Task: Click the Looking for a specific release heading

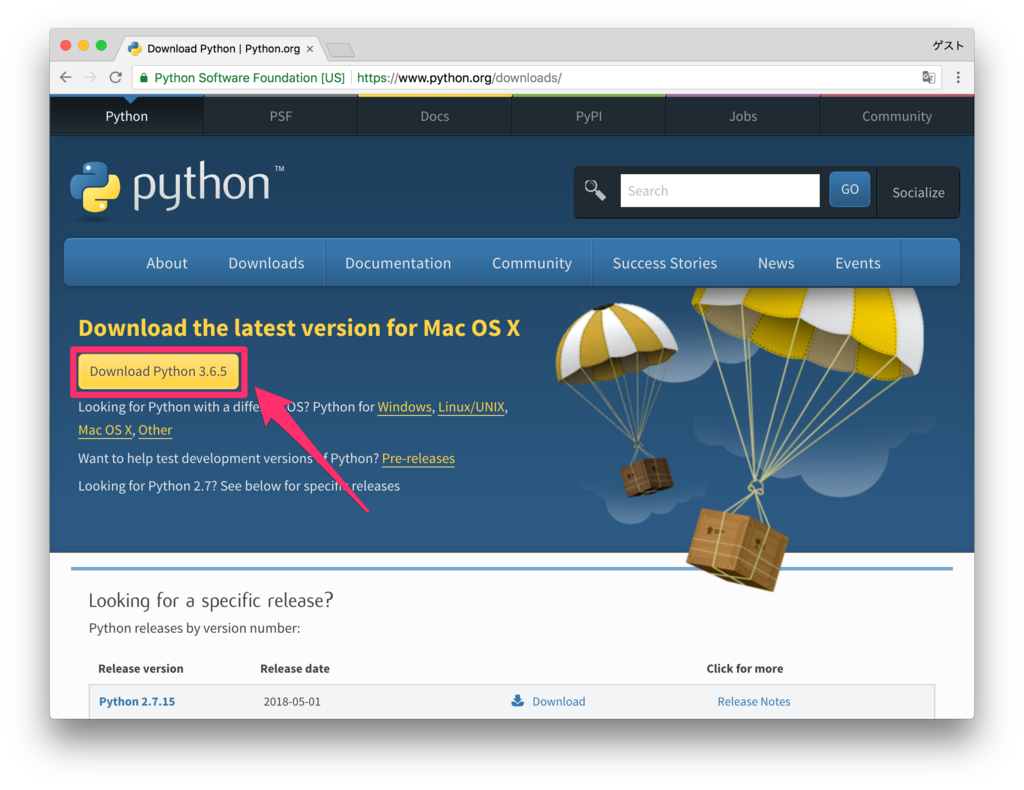Action: click(210, 600)
